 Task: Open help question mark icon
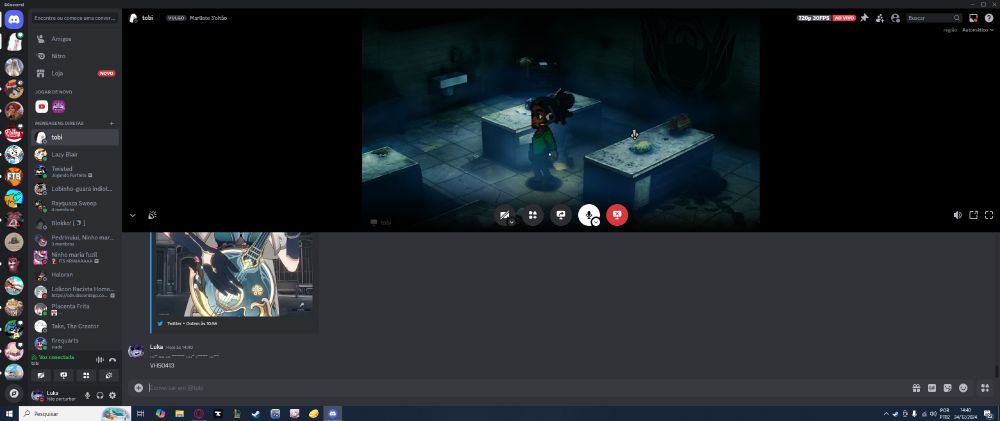point(989,18)
